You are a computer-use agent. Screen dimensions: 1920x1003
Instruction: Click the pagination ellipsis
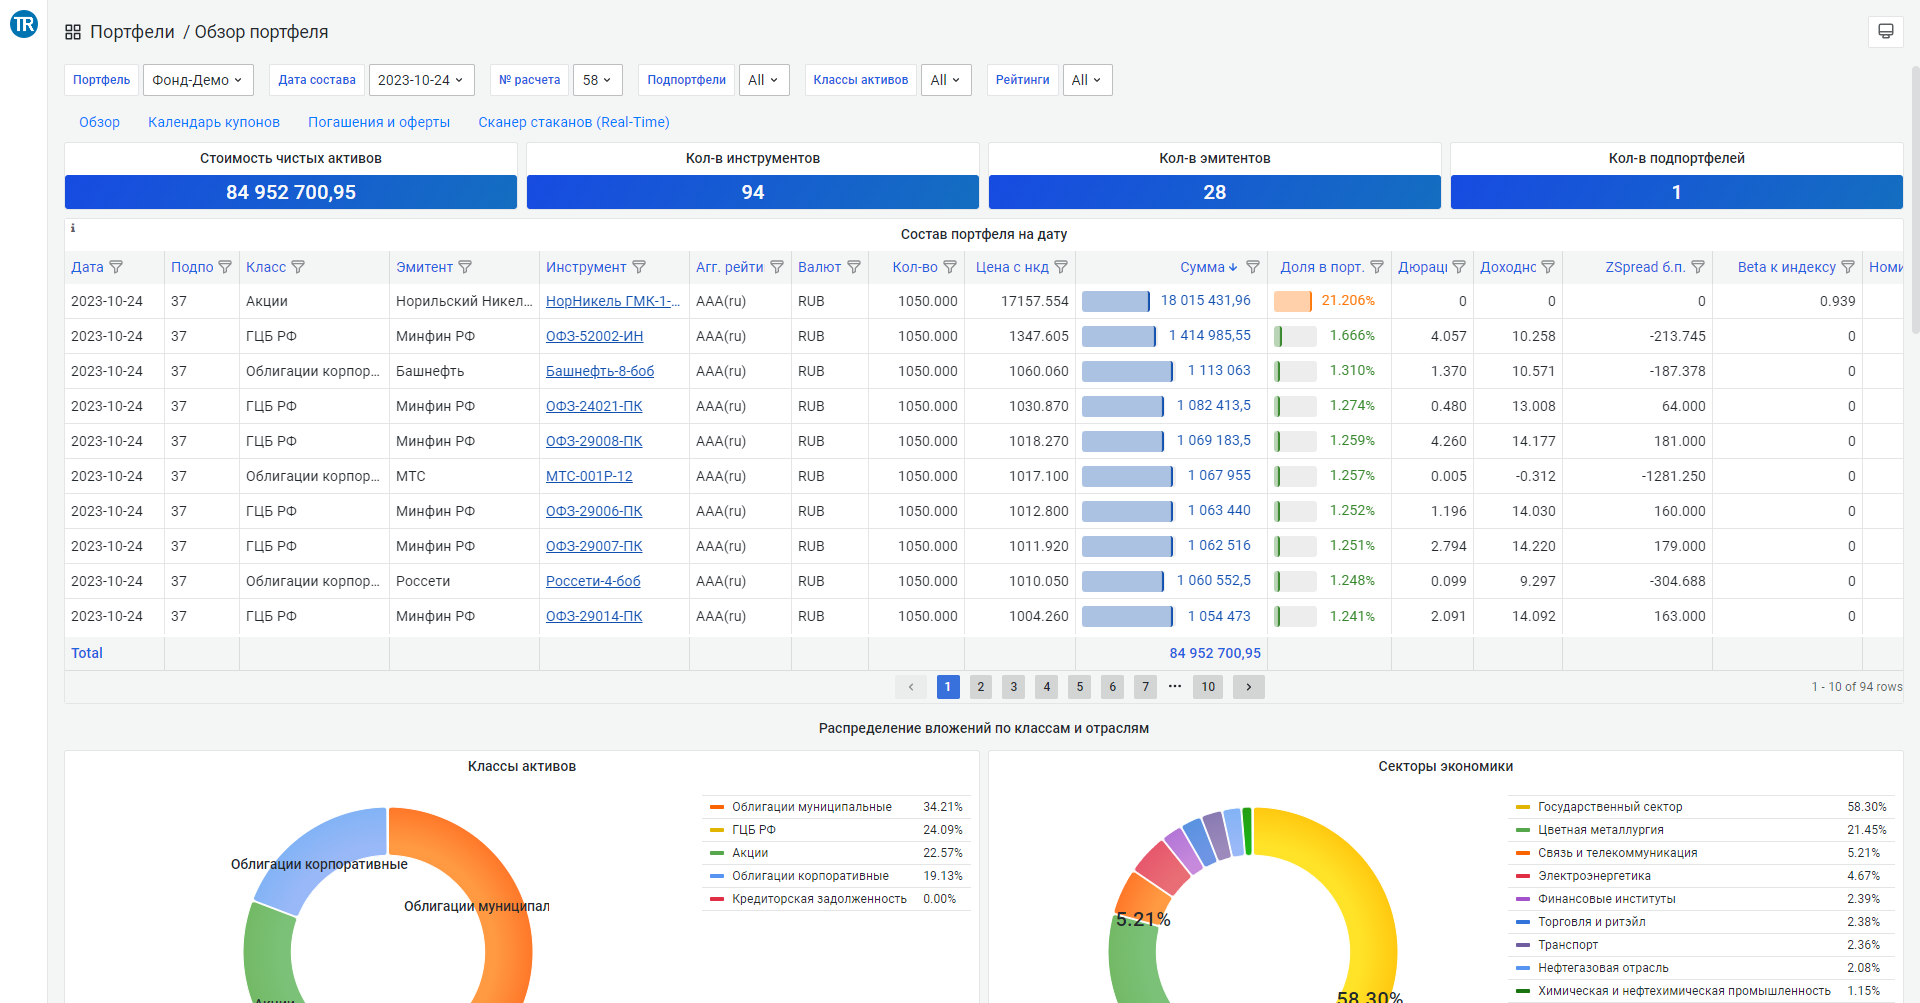(x=1175, y=687)
